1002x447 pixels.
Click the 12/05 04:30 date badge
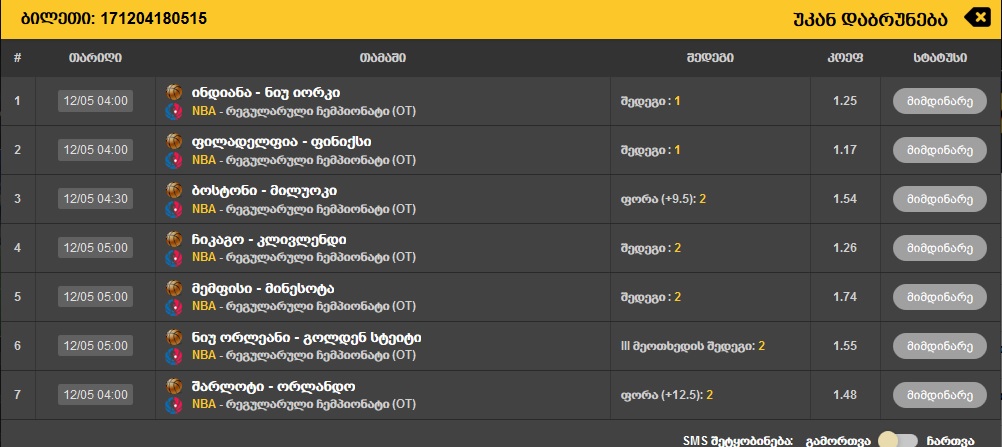point(95,199)
